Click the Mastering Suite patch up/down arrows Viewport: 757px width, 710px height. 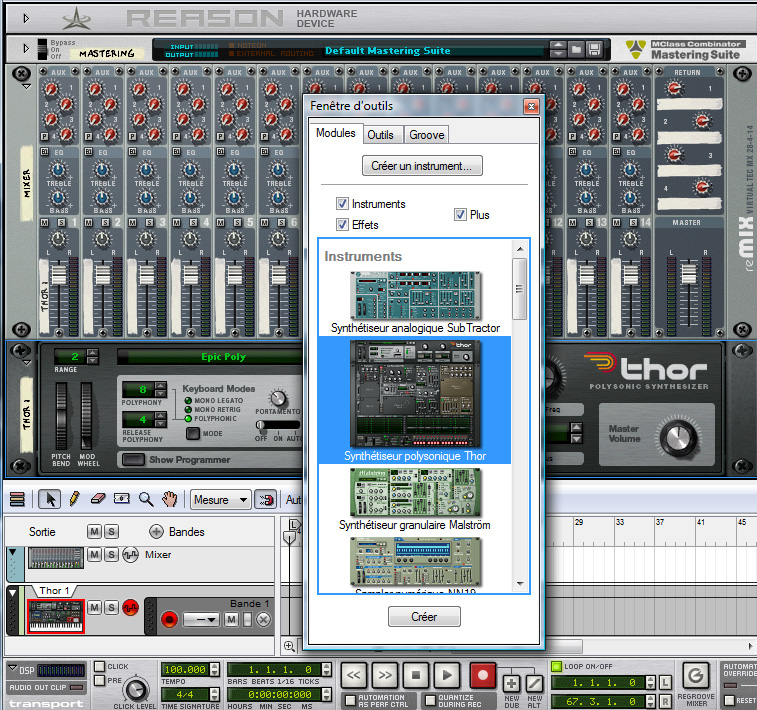click(558, 49)
